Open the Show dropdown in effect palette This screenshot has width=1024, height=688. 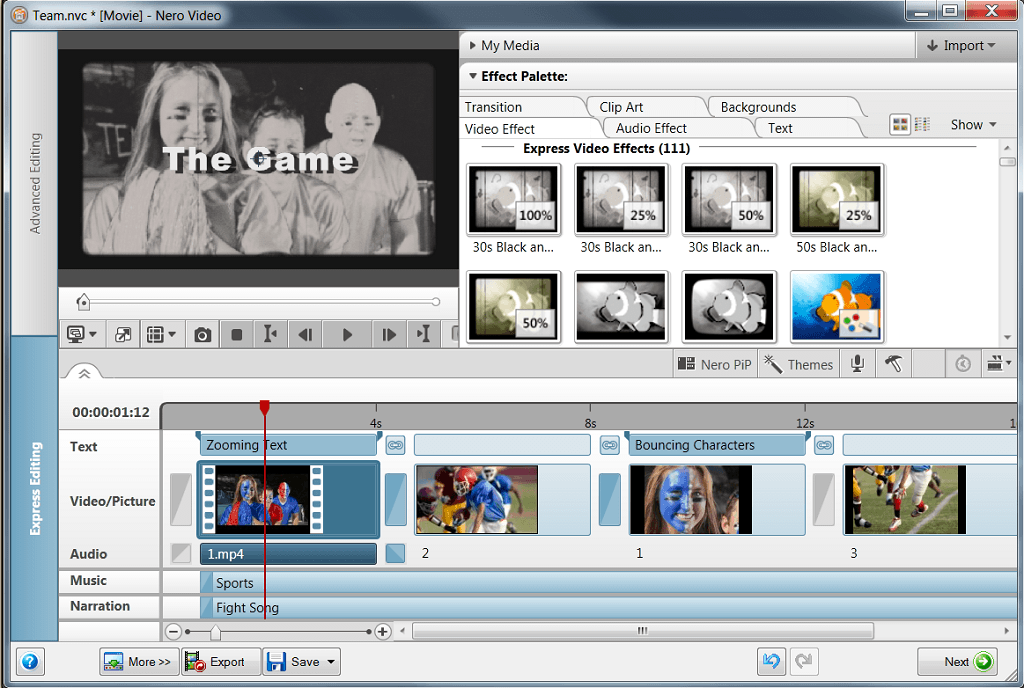click(x=973, y=125)
